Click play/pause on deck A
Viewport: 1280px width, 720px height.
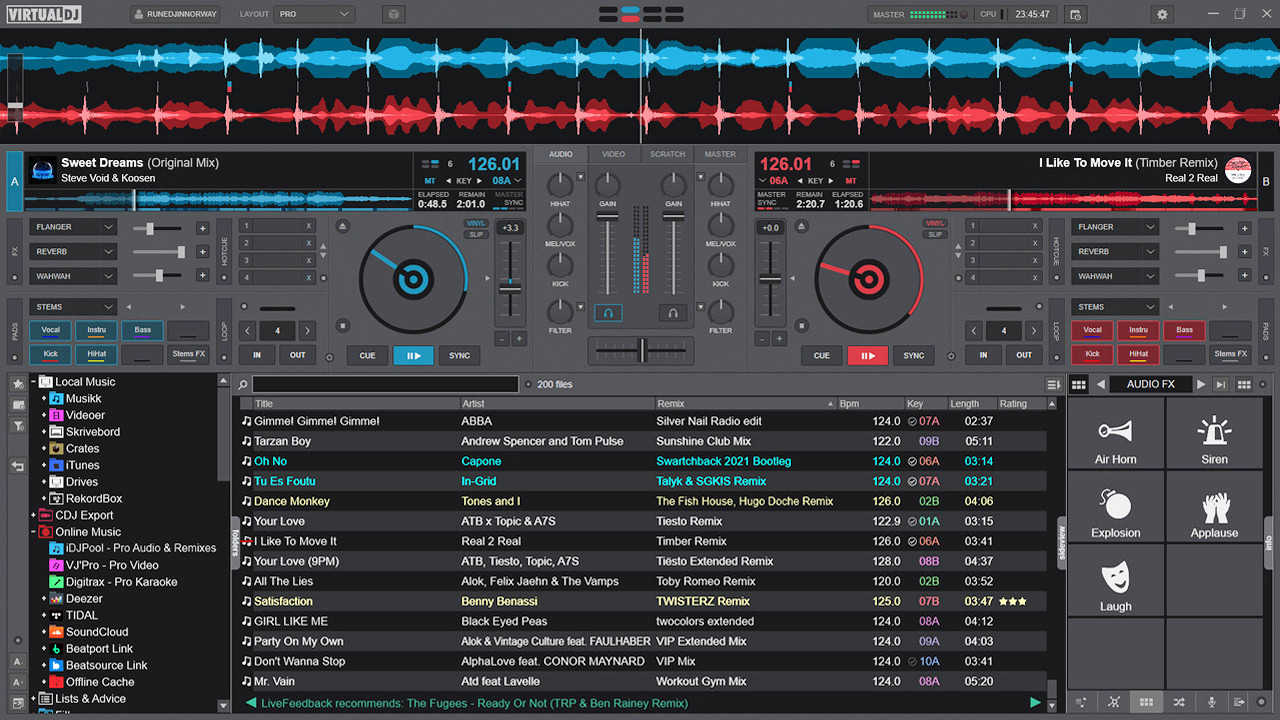413,355
